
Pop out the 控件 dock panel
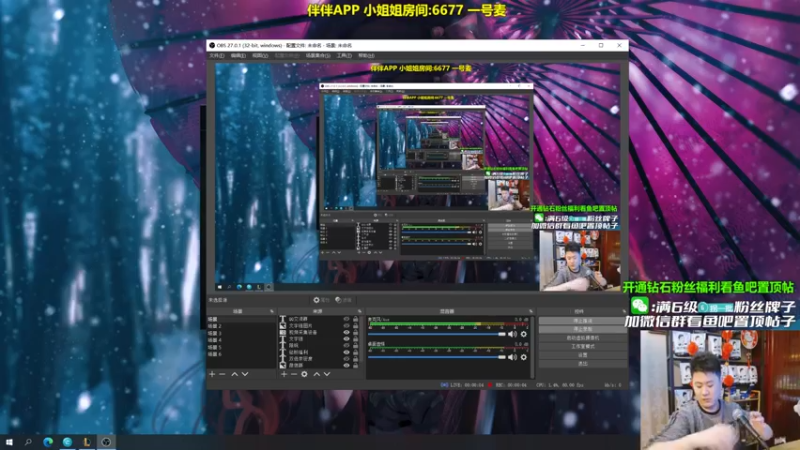(x=623, y=311)
